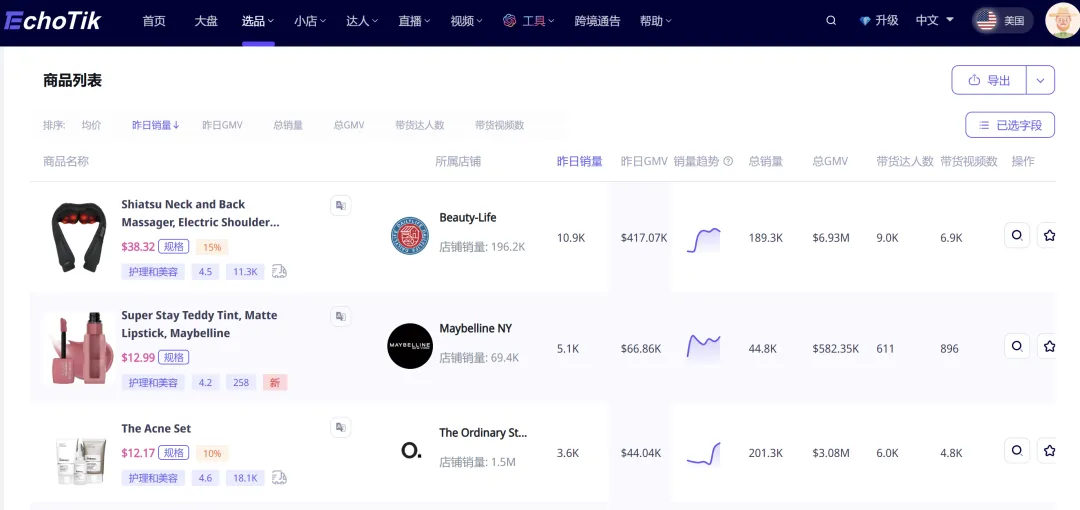
Task: Open the Super Stay Teddy Tint product title
Action: (x=199, y=324)
